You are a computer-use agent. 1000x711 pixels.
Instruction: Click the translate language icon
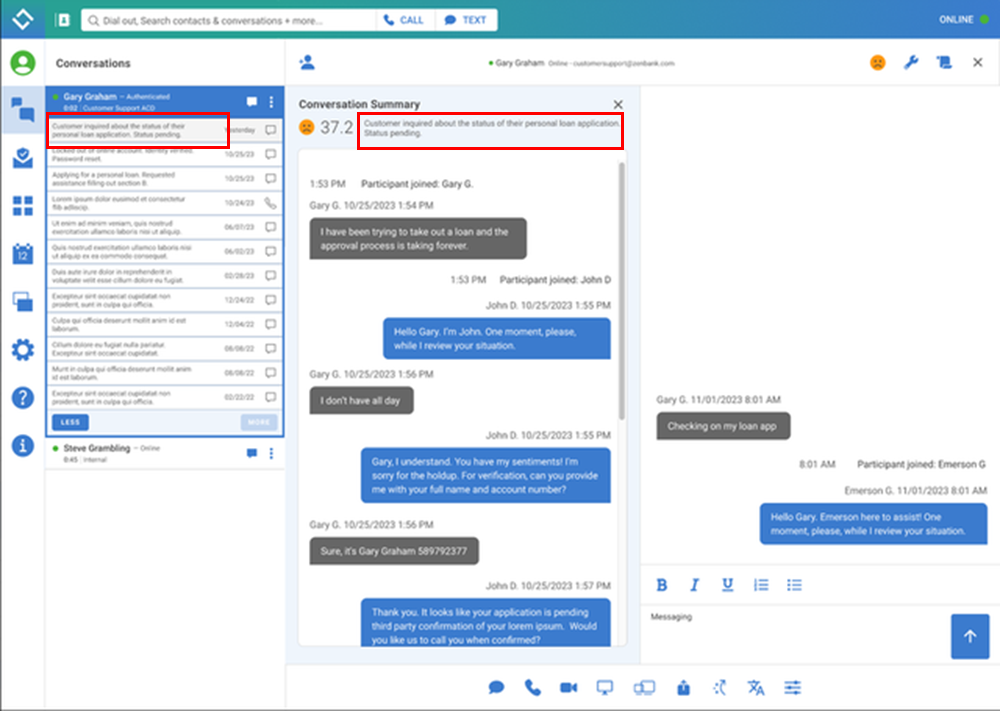click(x=755, y=688)
